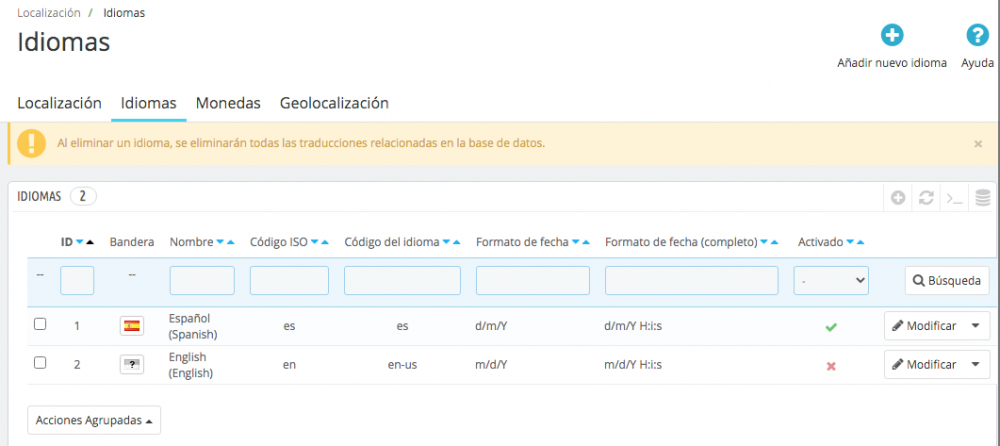Click the en-us language code
The image size is (1000, 446).
point(402,365)
